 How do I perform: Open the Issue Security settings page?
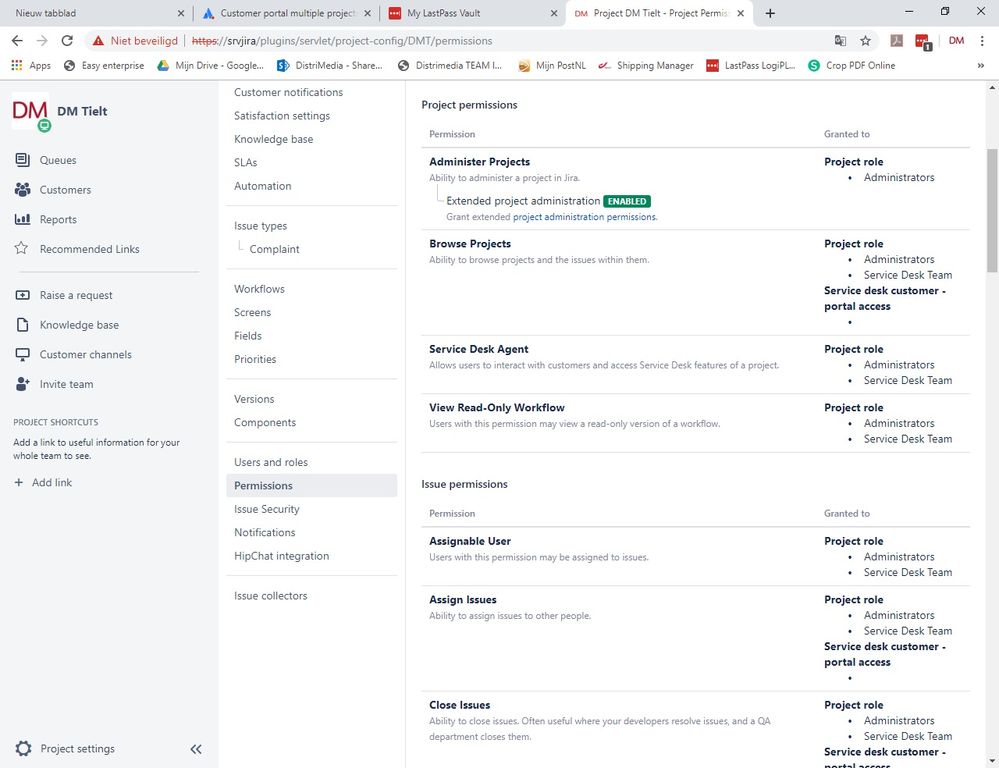tap(266, 509)
